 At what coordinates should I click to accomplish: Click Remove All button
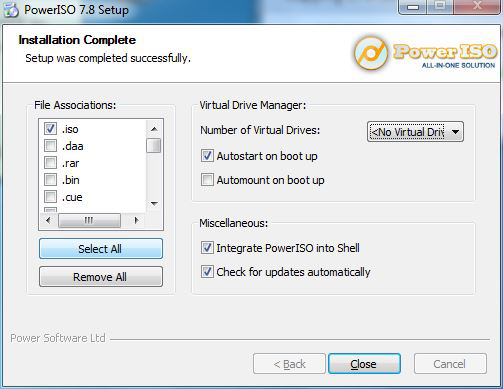(101, 277)
